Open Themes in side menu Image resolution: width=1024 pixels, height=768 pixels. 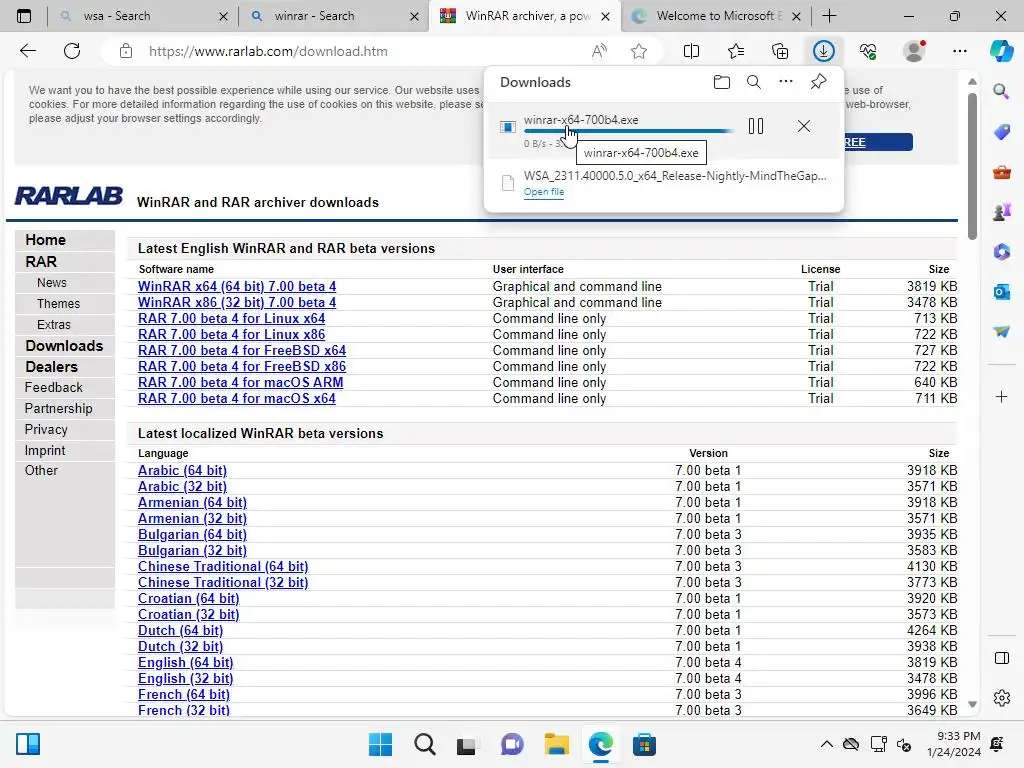[58, 303]
